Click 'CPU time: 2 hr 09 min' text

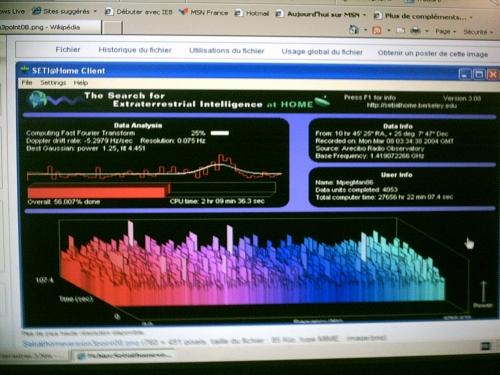click(x=217, y=201)
